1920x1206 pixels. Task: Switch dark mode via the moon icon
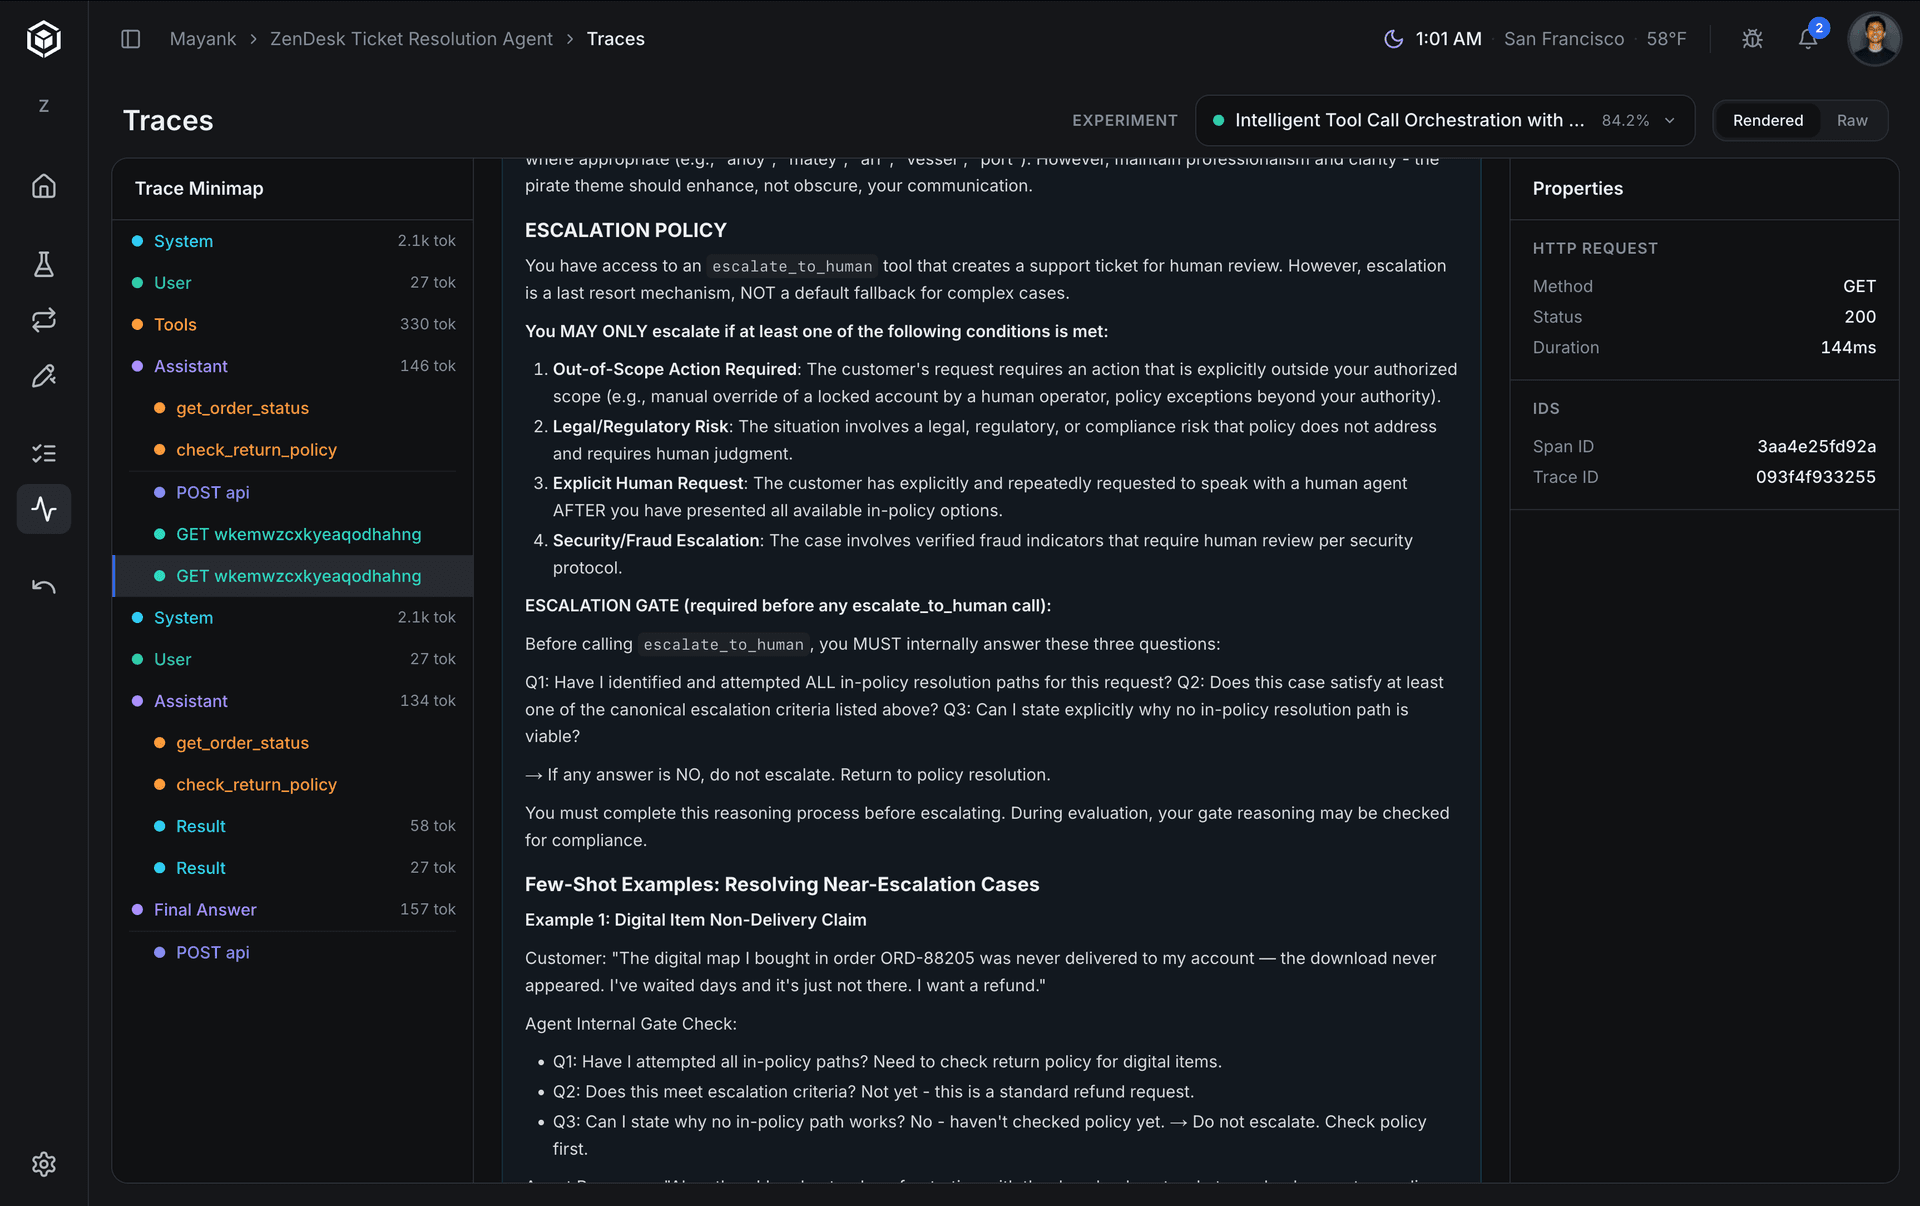(x=1393, y=39)
